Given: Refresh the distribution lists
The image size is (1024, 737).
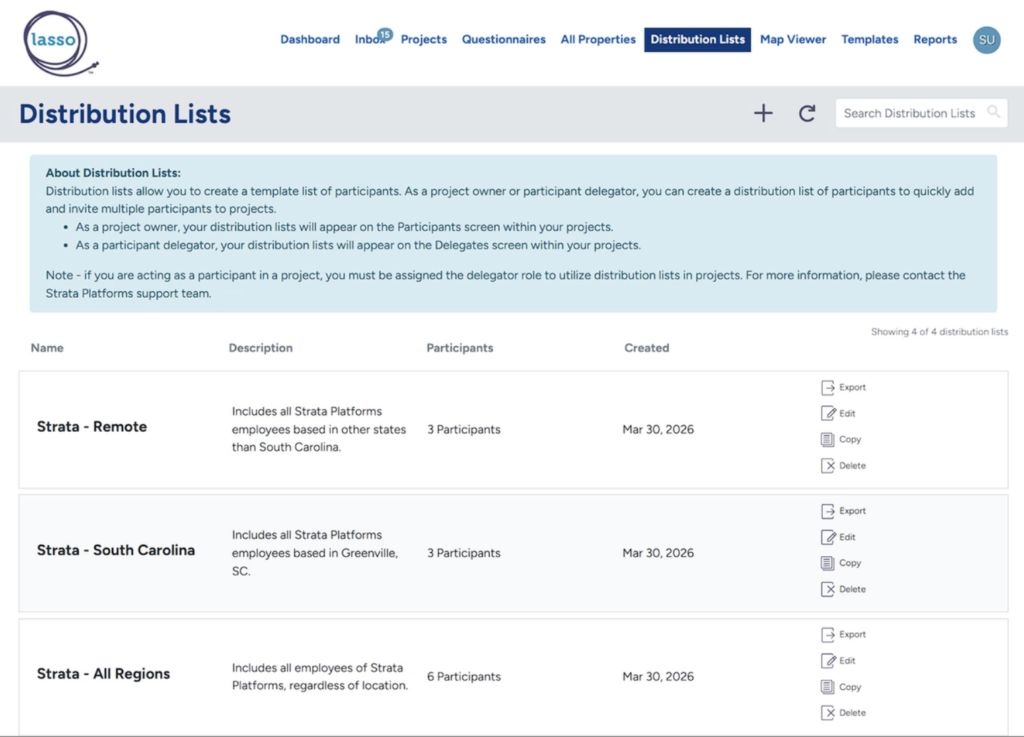Looking at the screenshot, I should coord(807,113).
